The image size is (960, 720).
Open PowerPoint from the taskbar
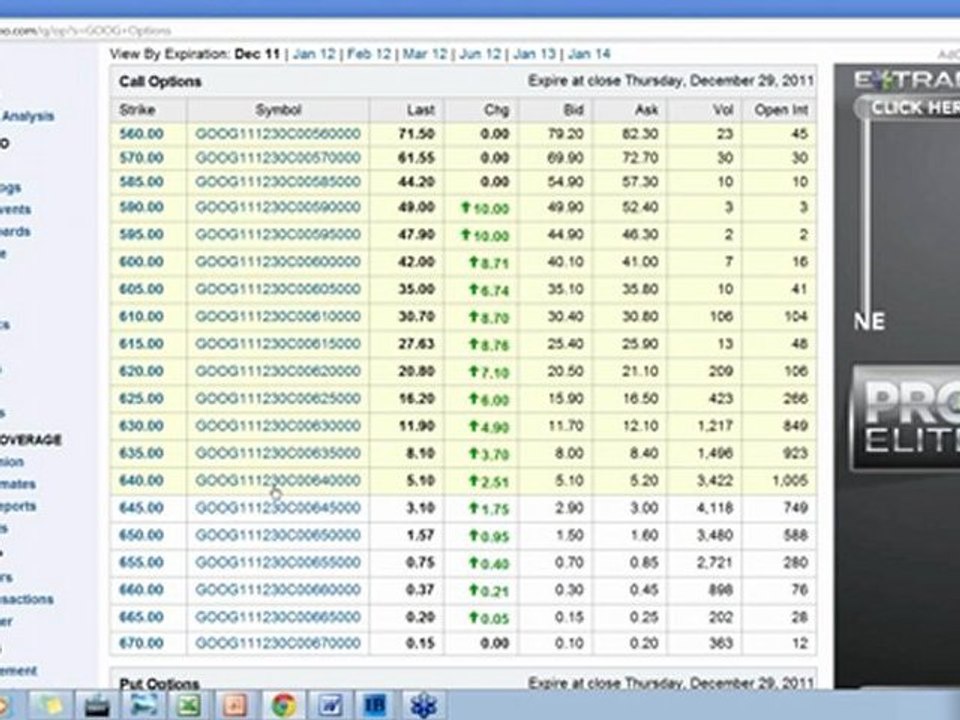point(234,705)
